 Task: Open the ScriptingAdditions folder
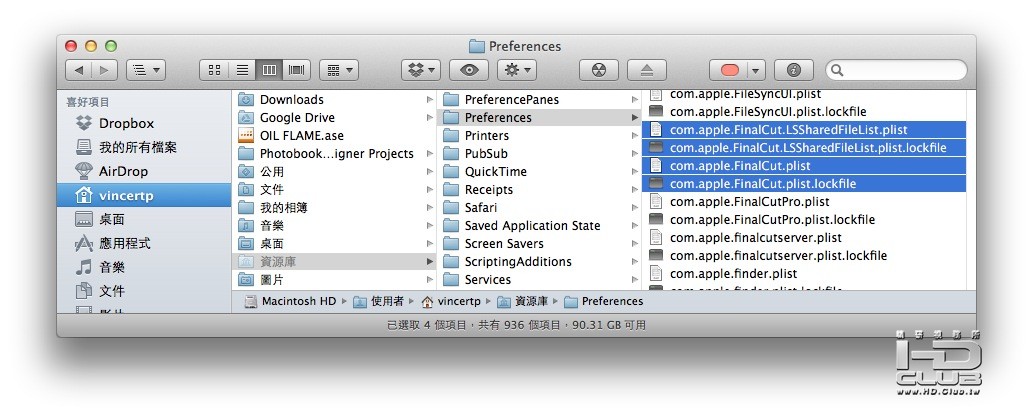[x=540, y=262]
